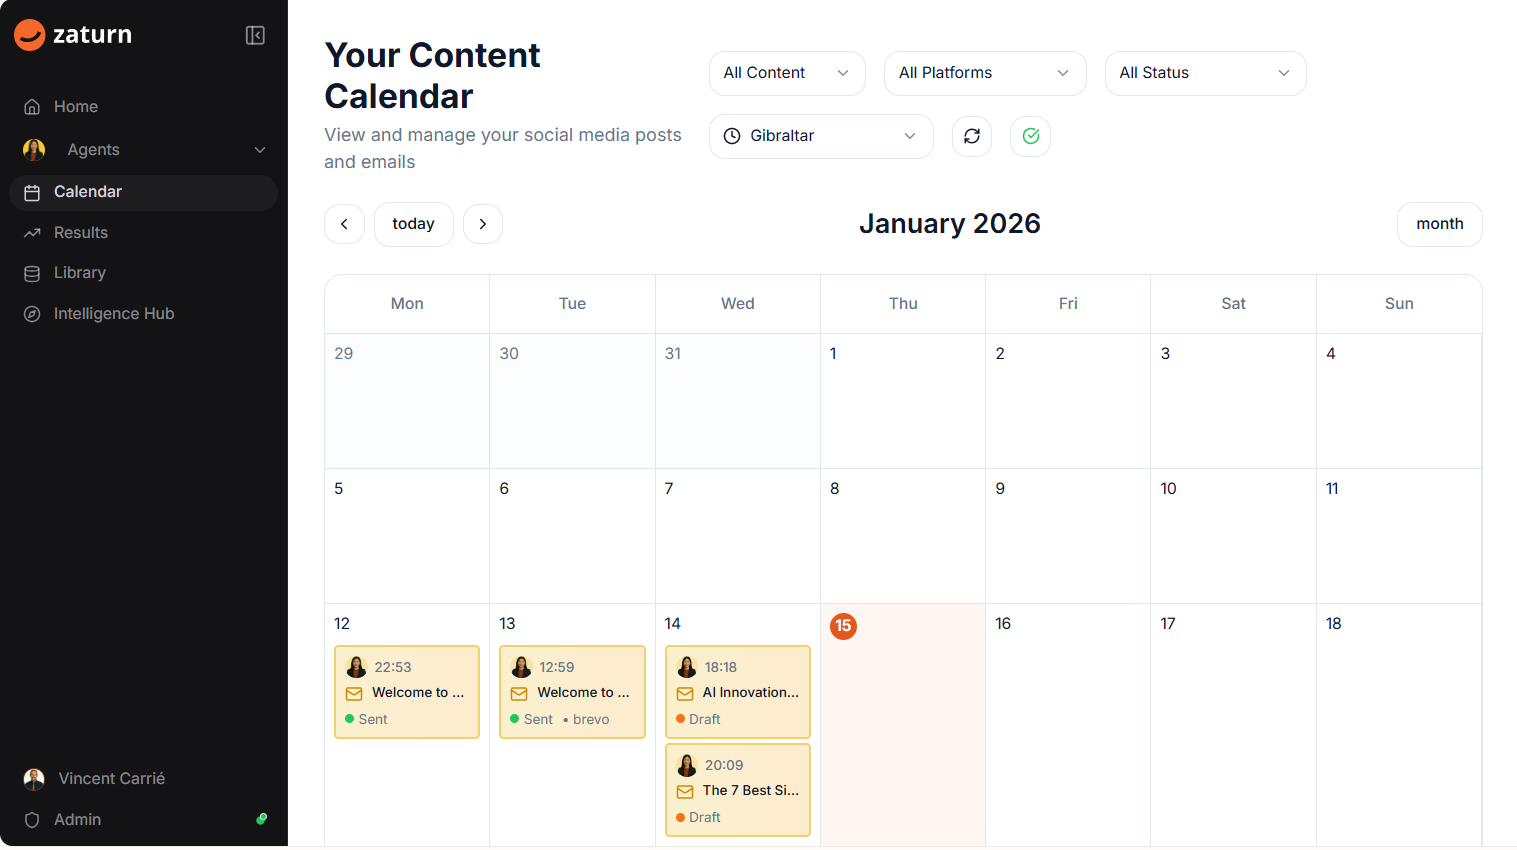The height and width of the screenshot is (850, 1517).
Task: Open the Library page in sidebar
Action: pyautogui.click(x=80, y=273)
